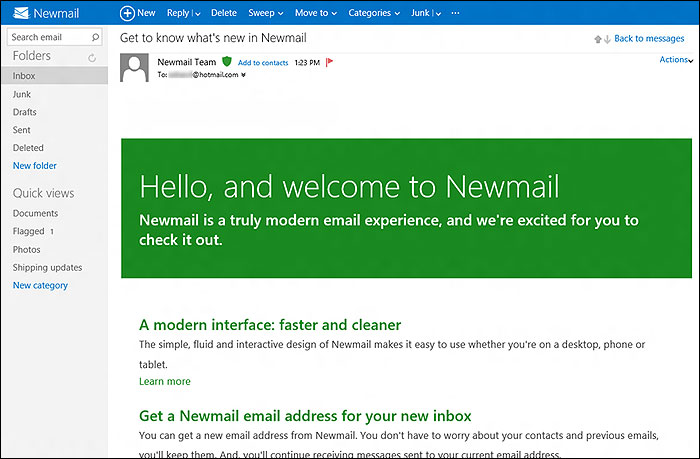Click Delete in the toolbar
Viewport: 700px width, 459px height.
224,13
